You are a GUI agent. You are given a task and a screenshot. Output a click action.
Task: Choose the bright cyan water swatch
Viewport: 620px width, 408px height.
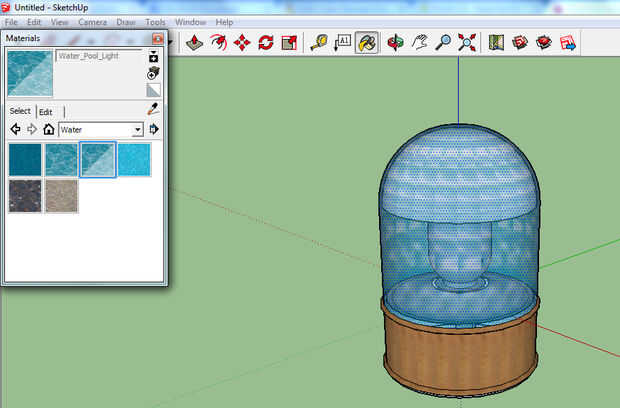point(134,159)
